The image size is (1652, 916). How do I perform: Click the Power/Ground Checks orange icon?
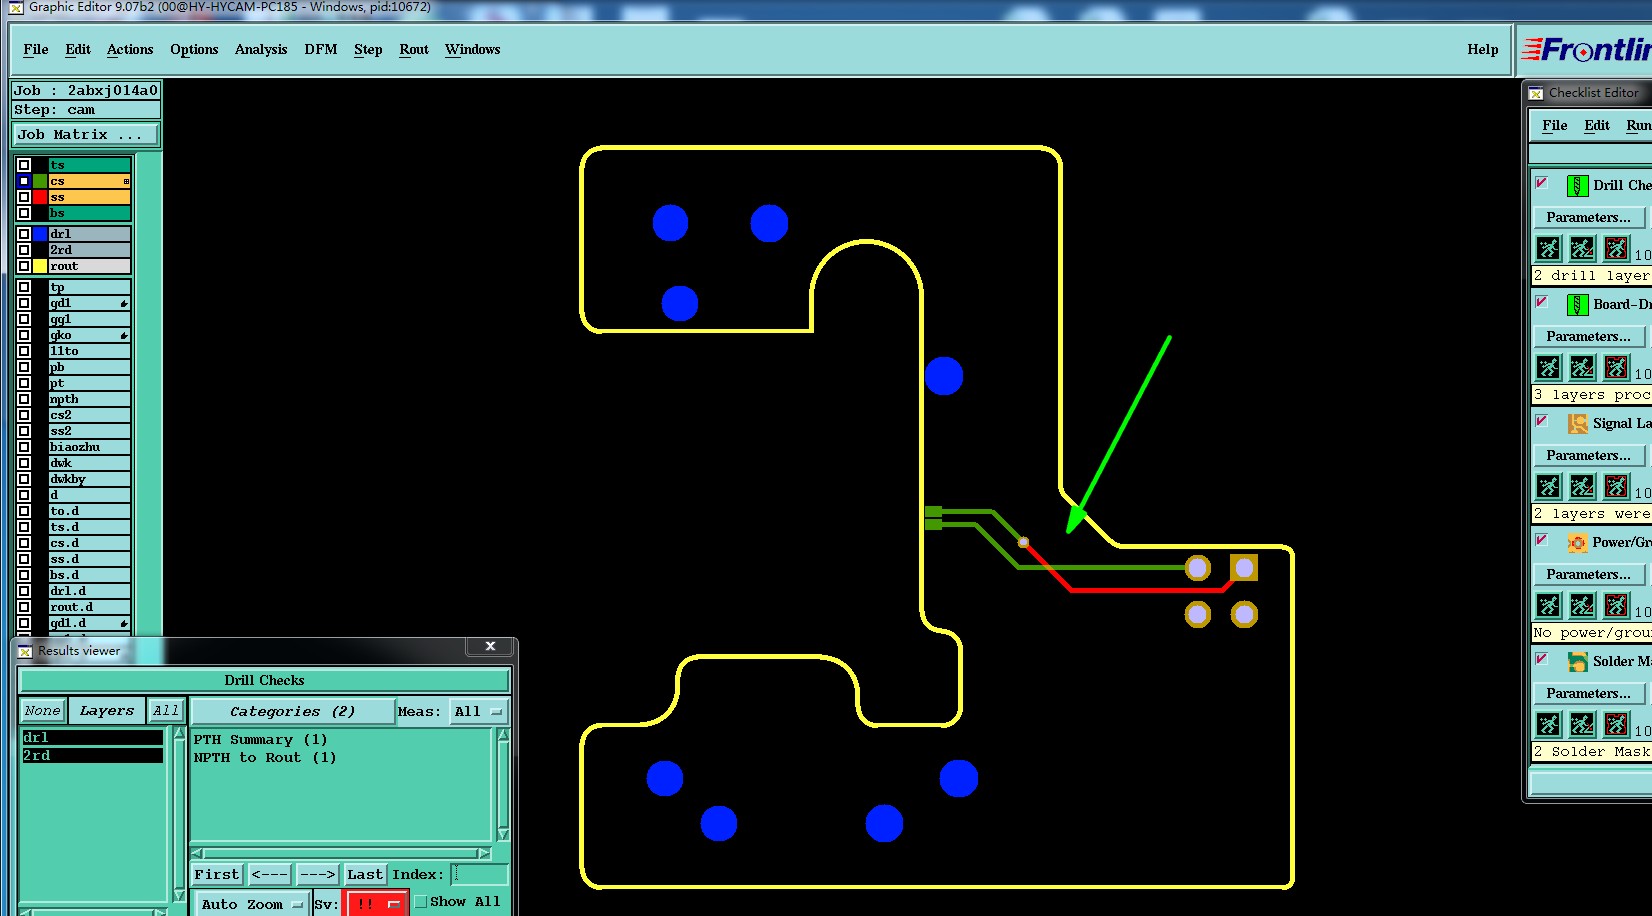pos(1577,543)
